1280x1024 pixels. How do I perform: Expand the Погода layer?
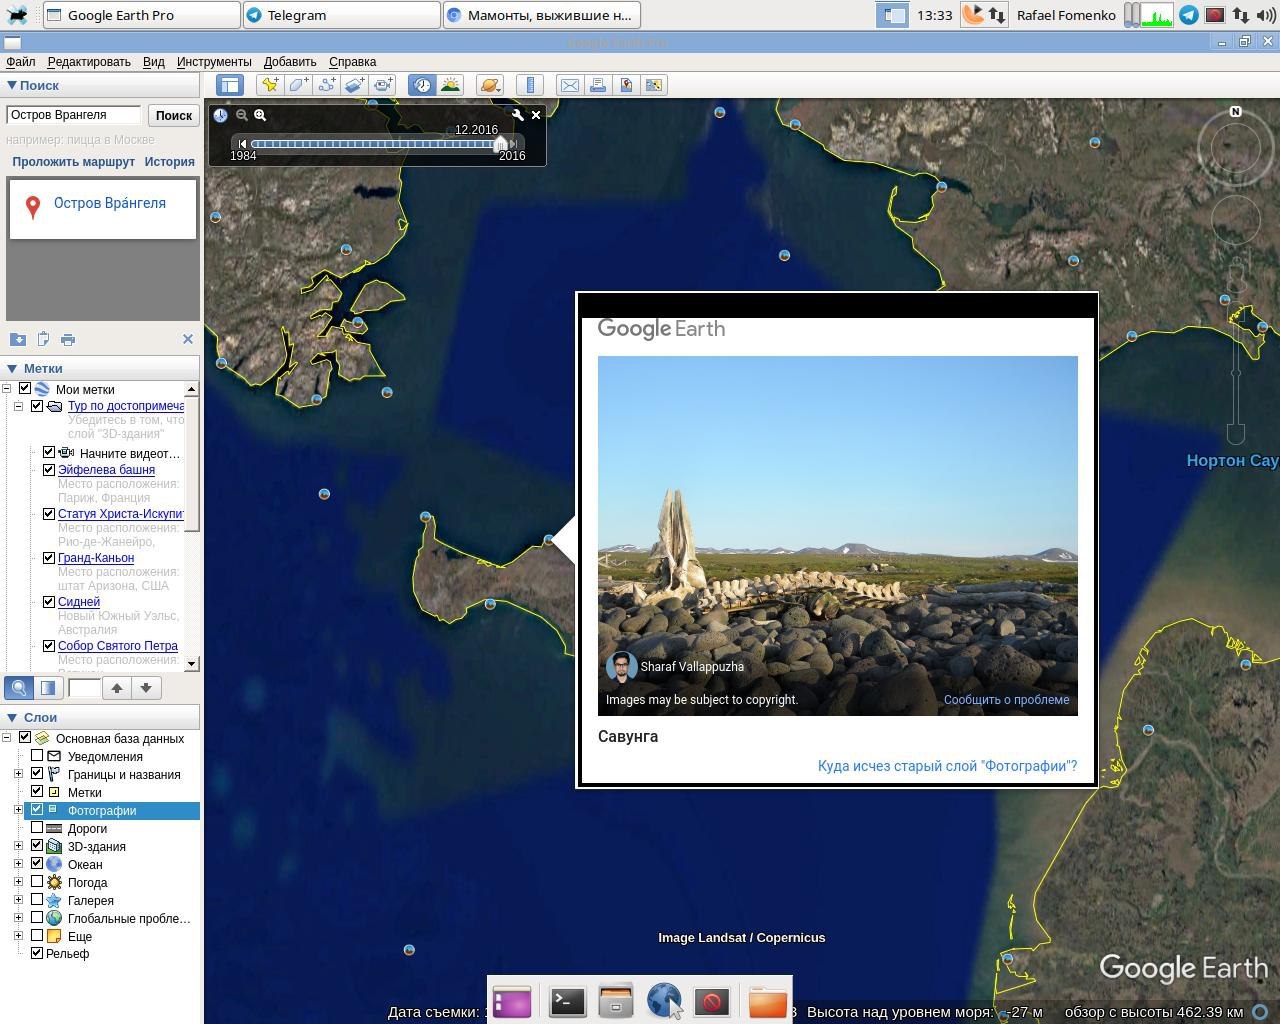coord(18,882)
